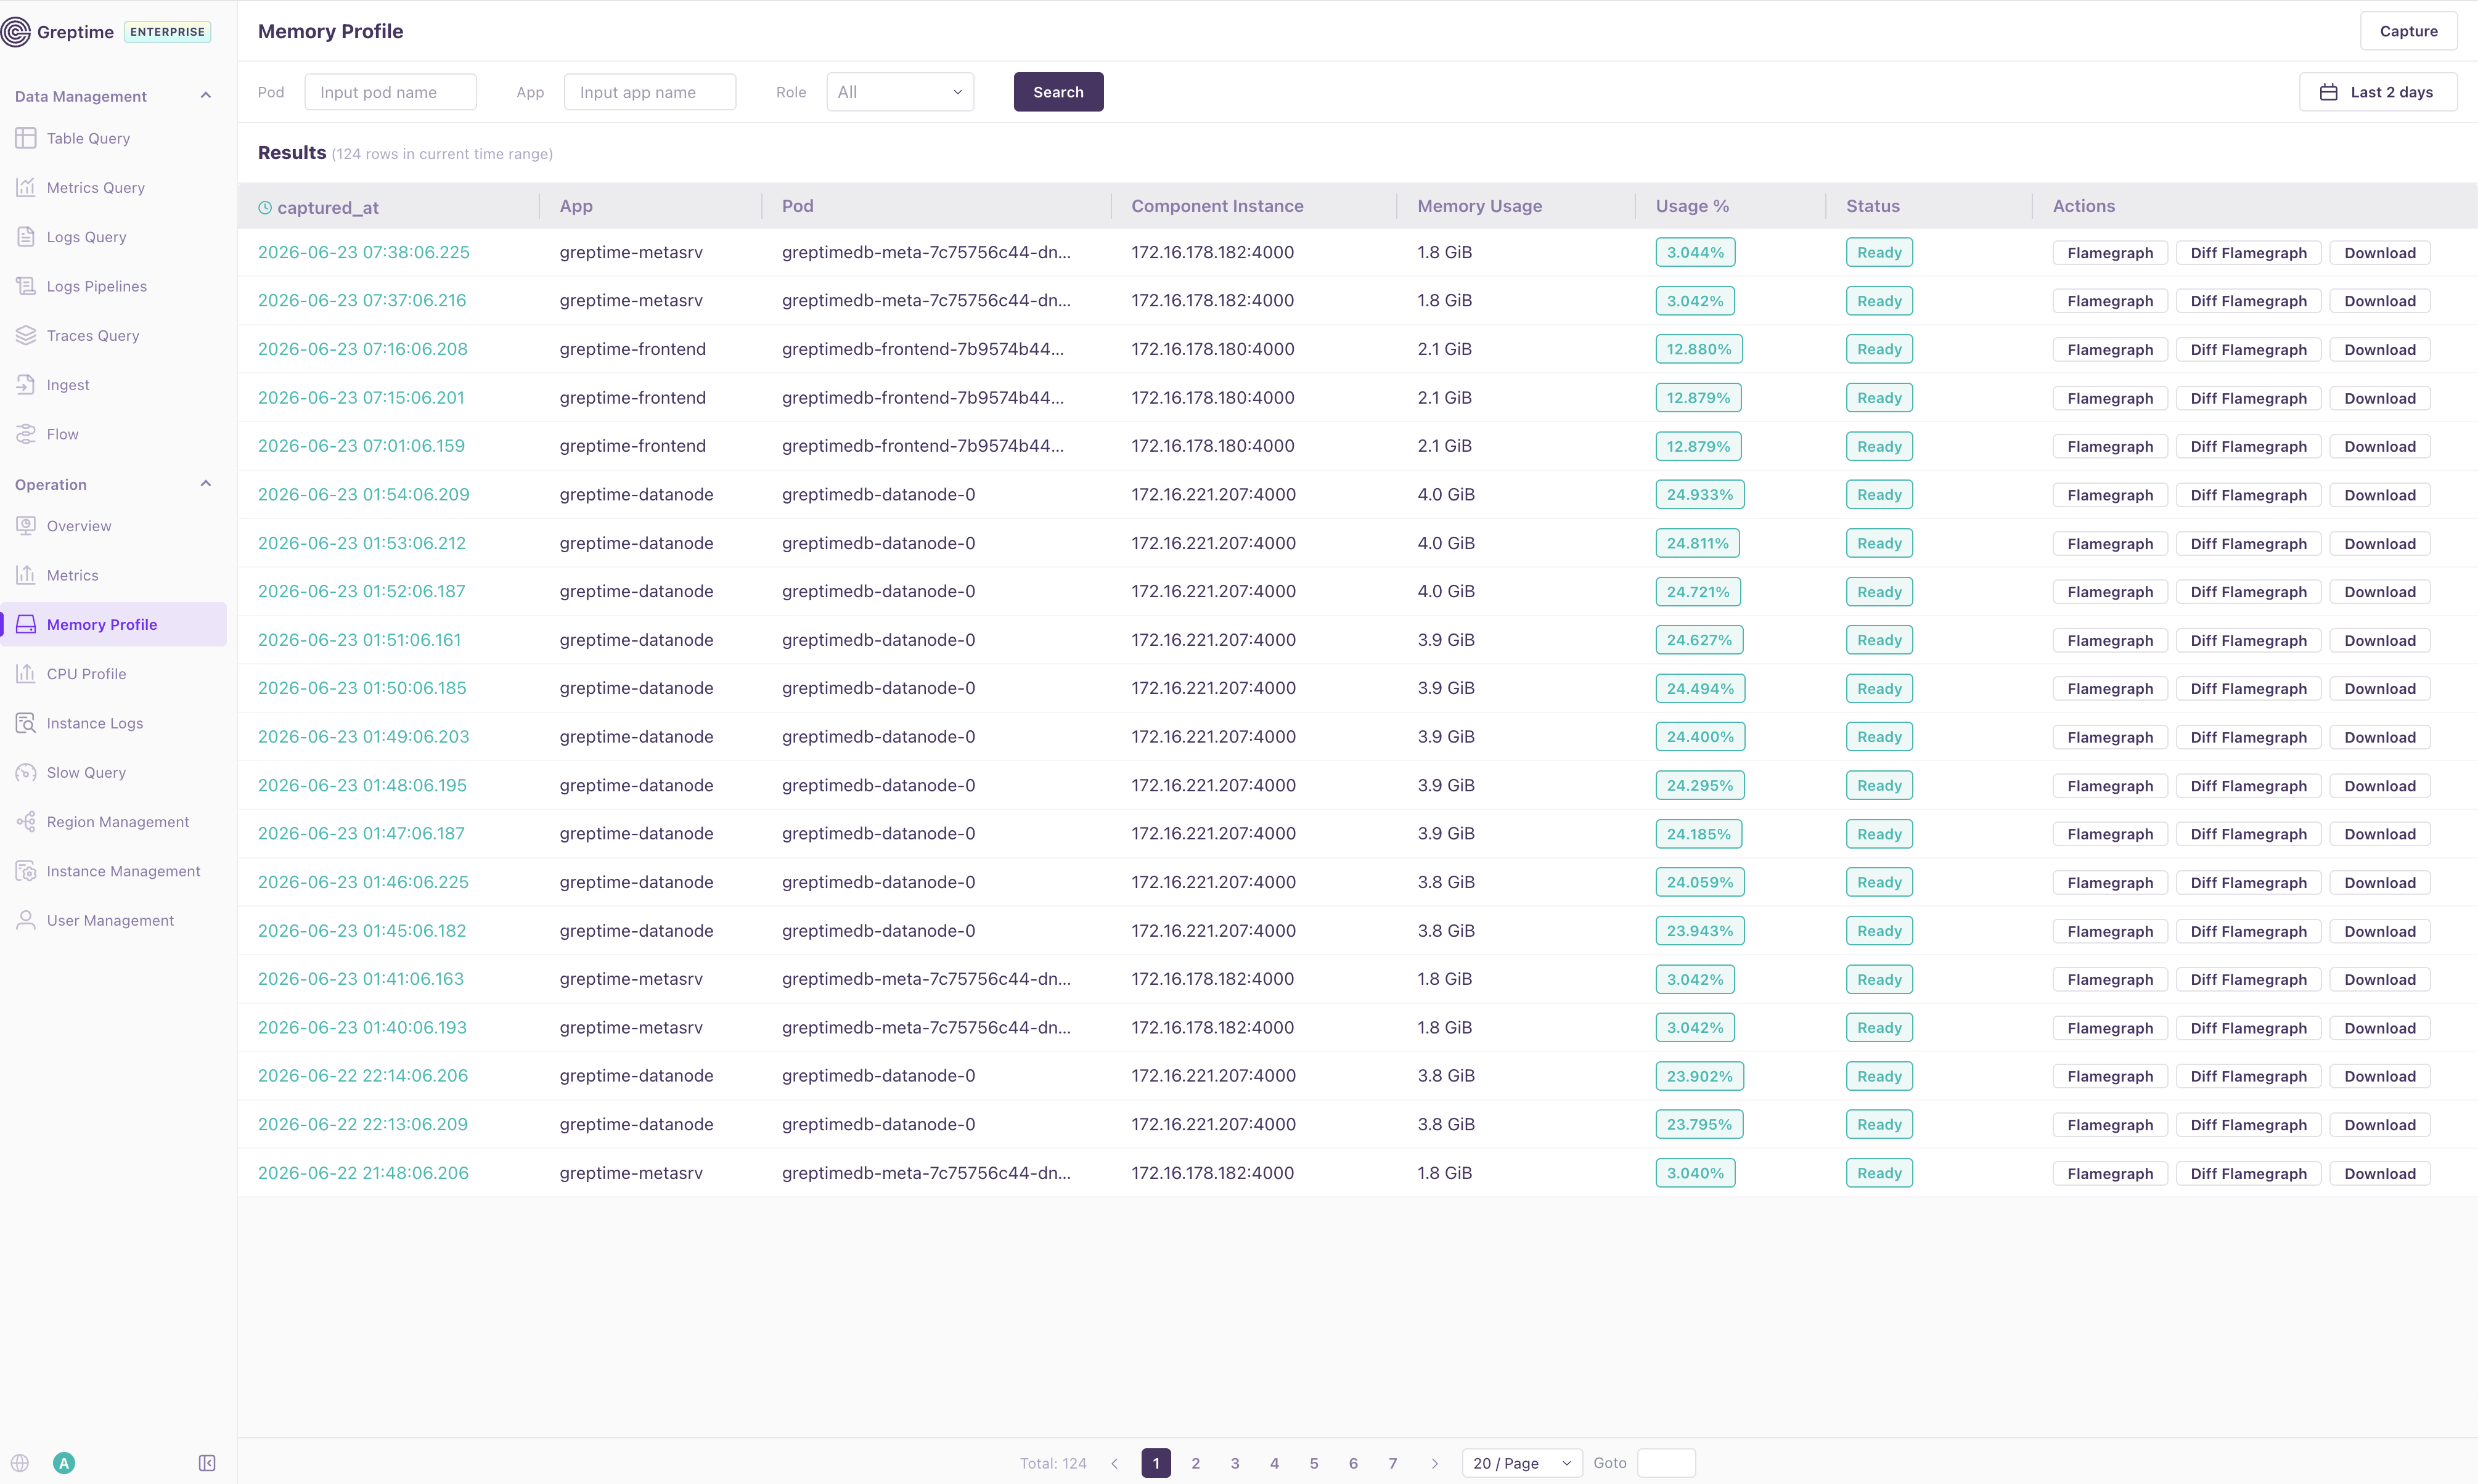Collapse Operation section
This screenshot has height=1484, width=2478.
point(206,484)
